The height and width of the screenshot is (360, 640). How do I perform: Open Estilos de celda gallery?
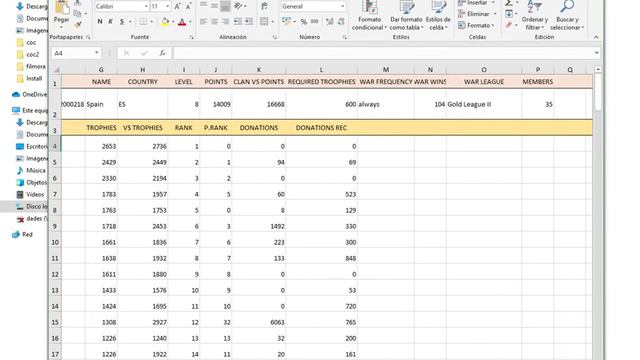438,15
